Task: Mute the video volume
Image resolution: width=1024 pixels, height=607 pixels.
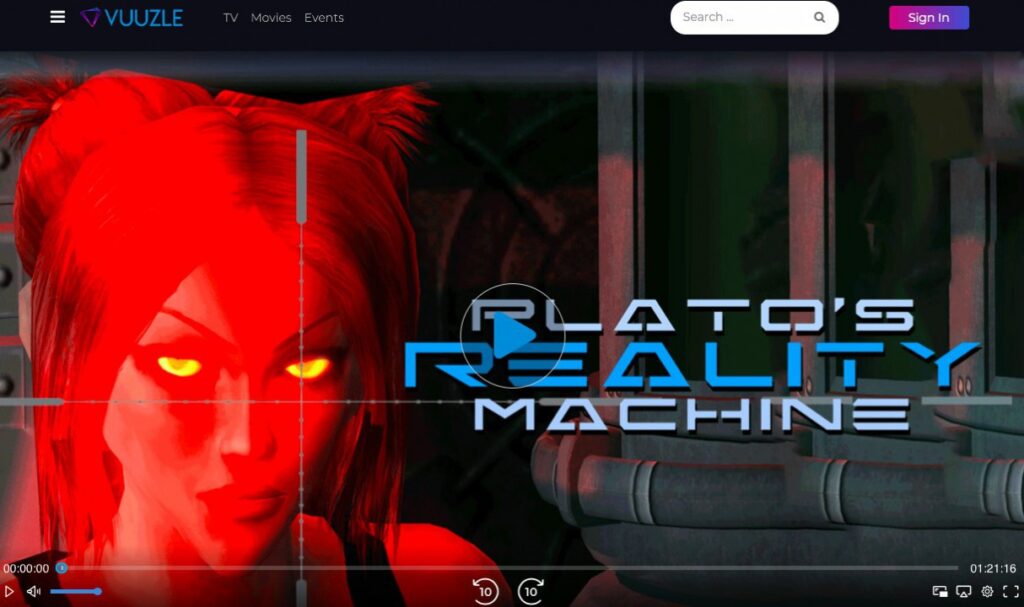Action: [33, 591]
